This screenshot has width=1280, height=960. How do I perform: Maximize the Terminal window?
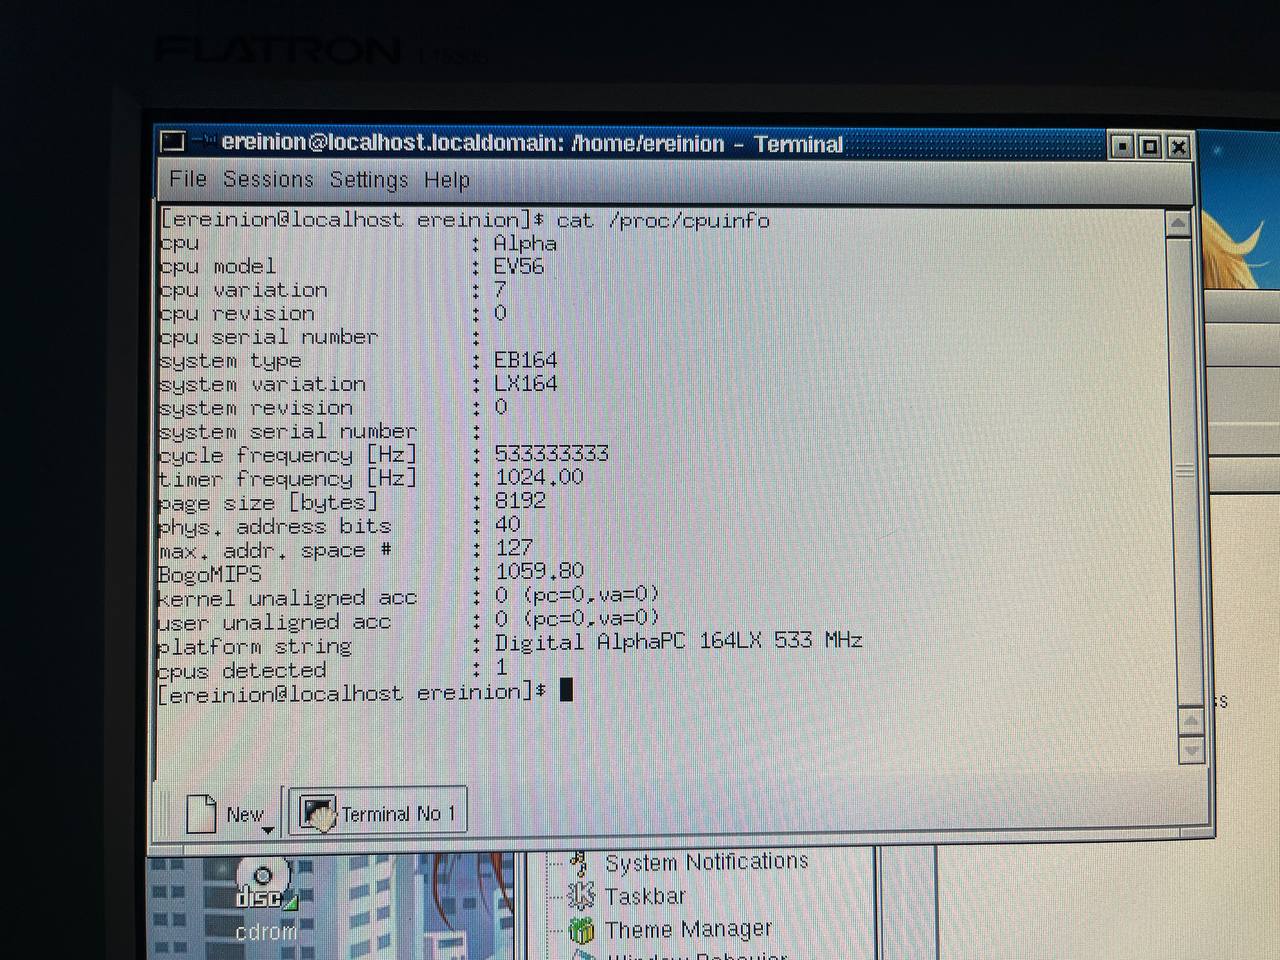1150,147
